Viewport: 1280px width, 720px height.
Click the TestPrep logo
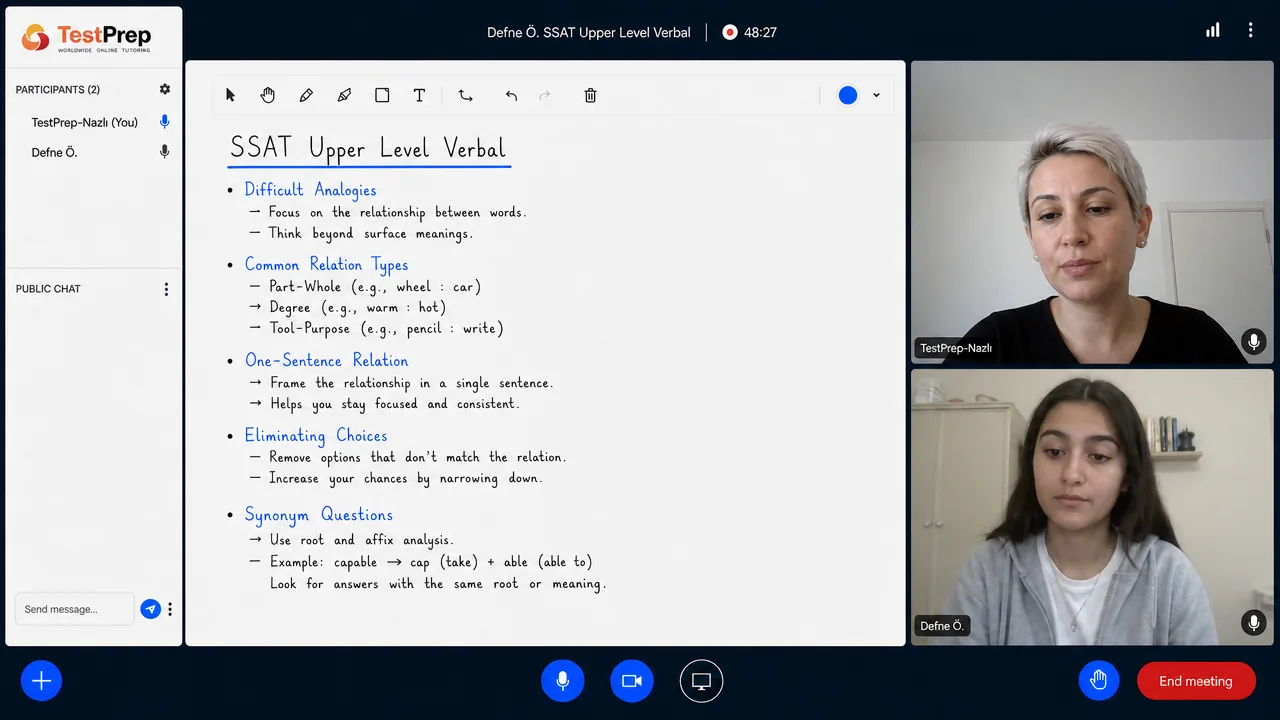[x=86, y=38]
